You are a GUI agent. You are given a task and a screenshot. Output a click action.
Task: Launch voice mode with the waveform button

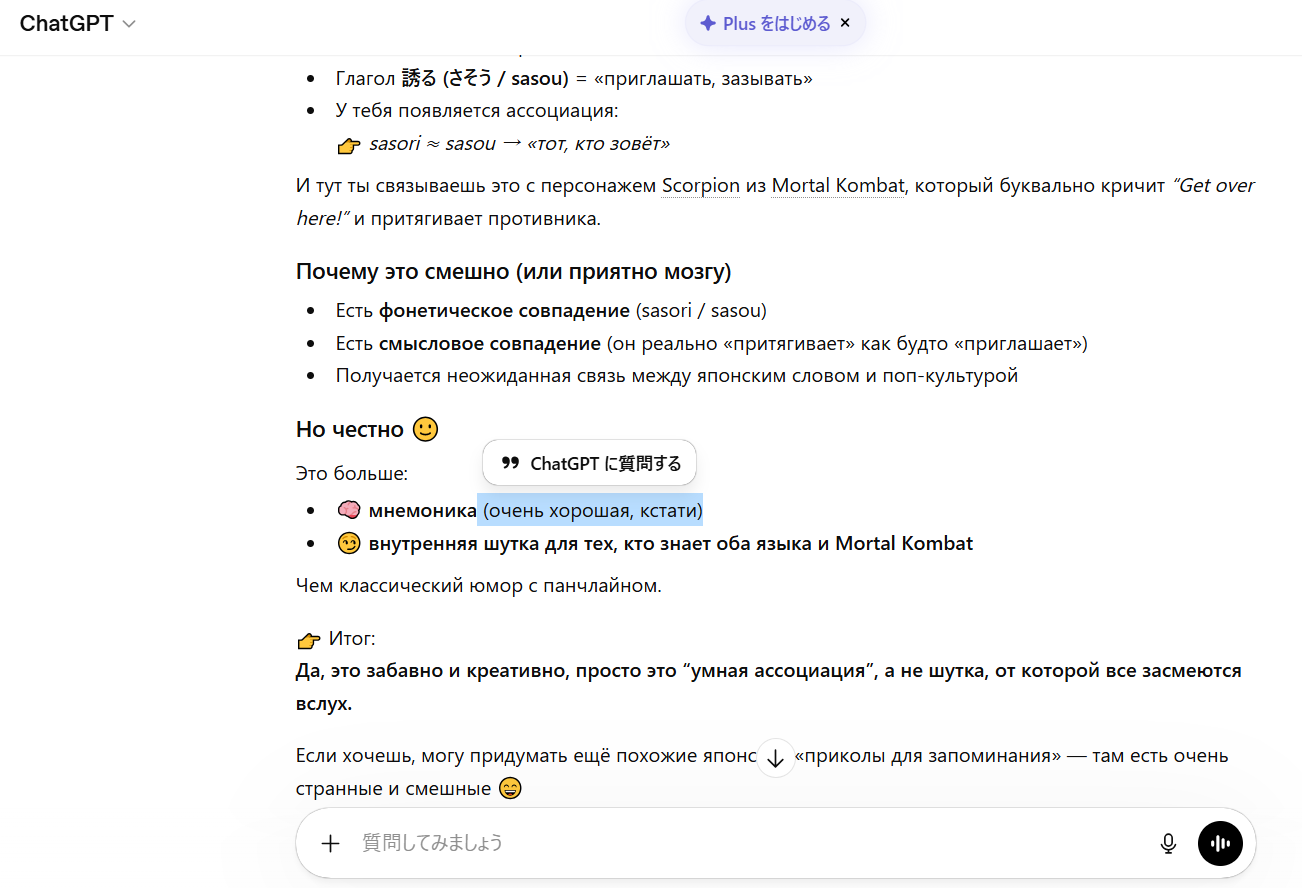(x=1220, y=843)
